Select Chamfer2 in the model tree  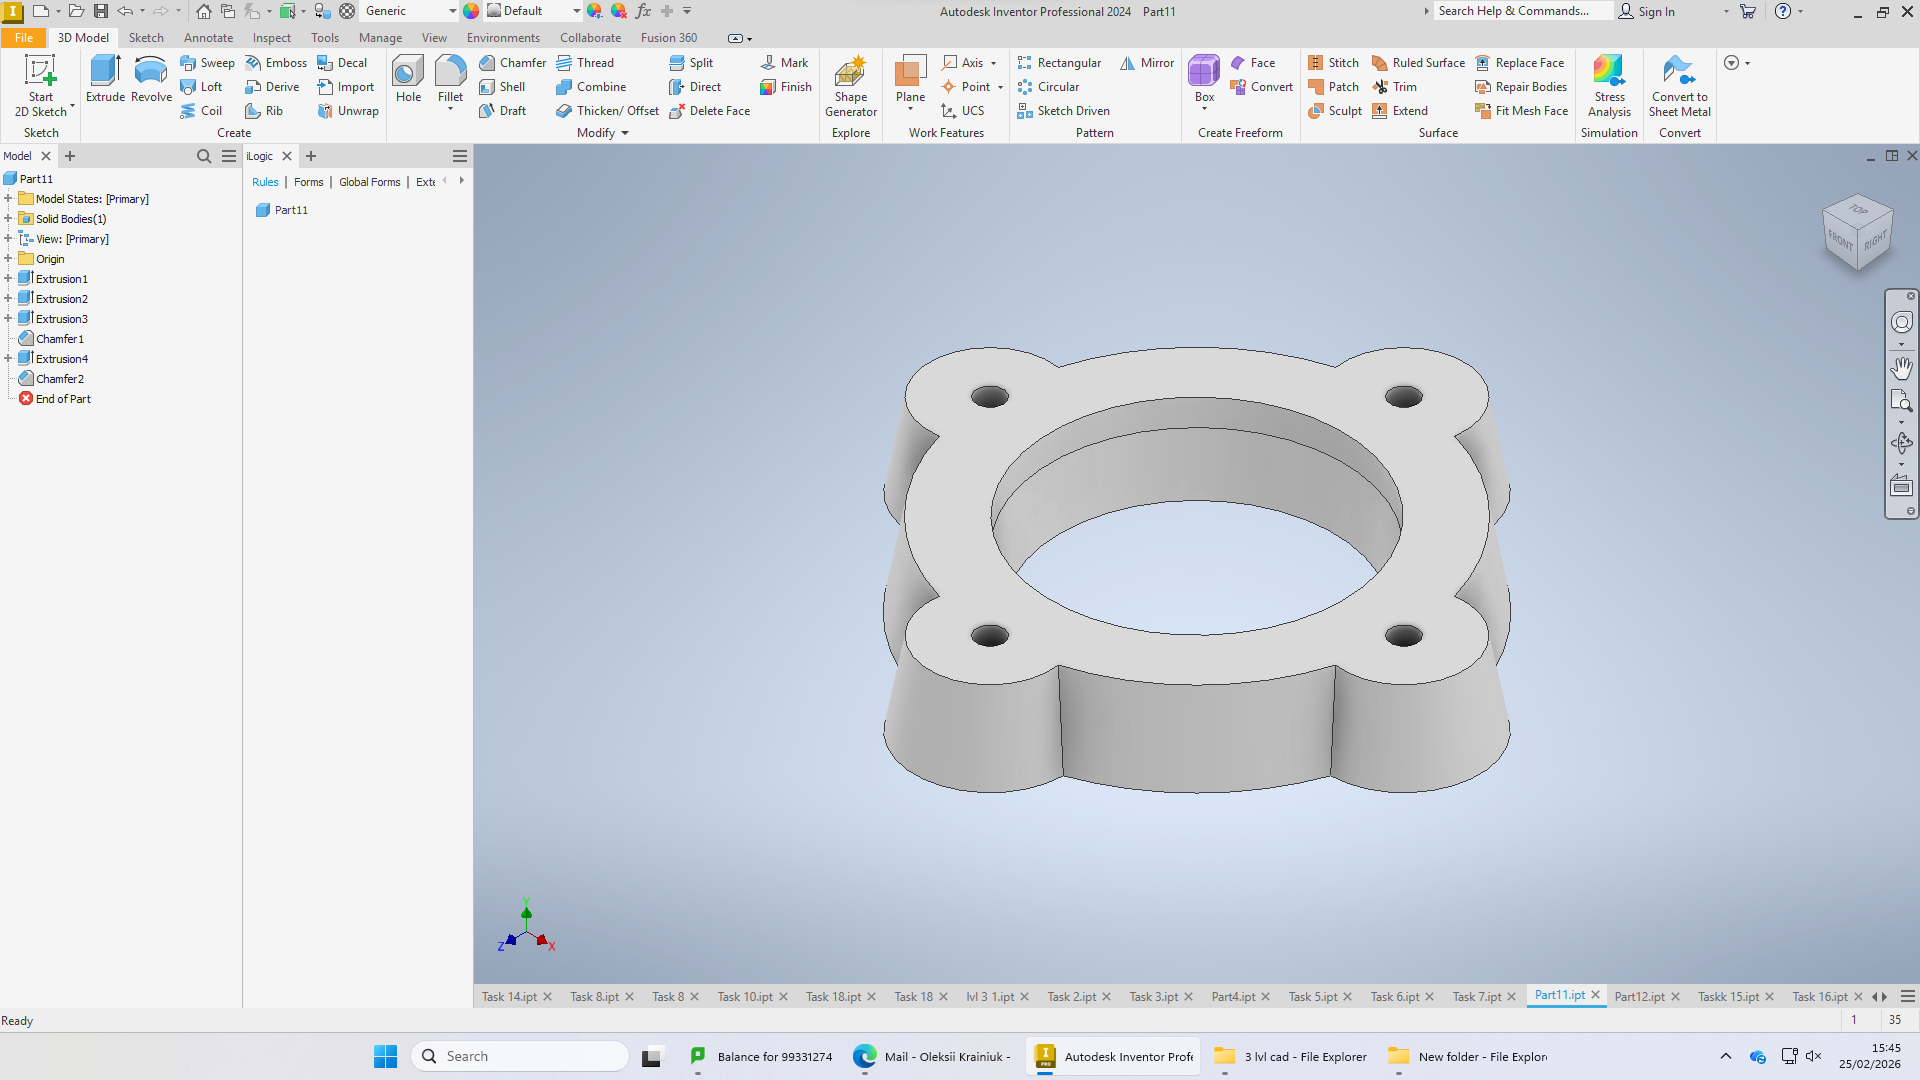pos(59,378)
